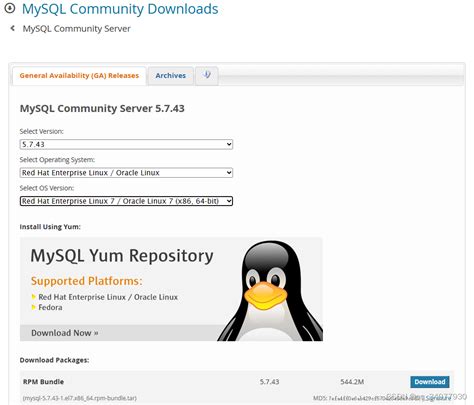The width and height of the screenshot is (474, 405).
Task: Click the mysql-5.7.43 rpm-bundle.tar filename
Action: (x=80, y=398)
